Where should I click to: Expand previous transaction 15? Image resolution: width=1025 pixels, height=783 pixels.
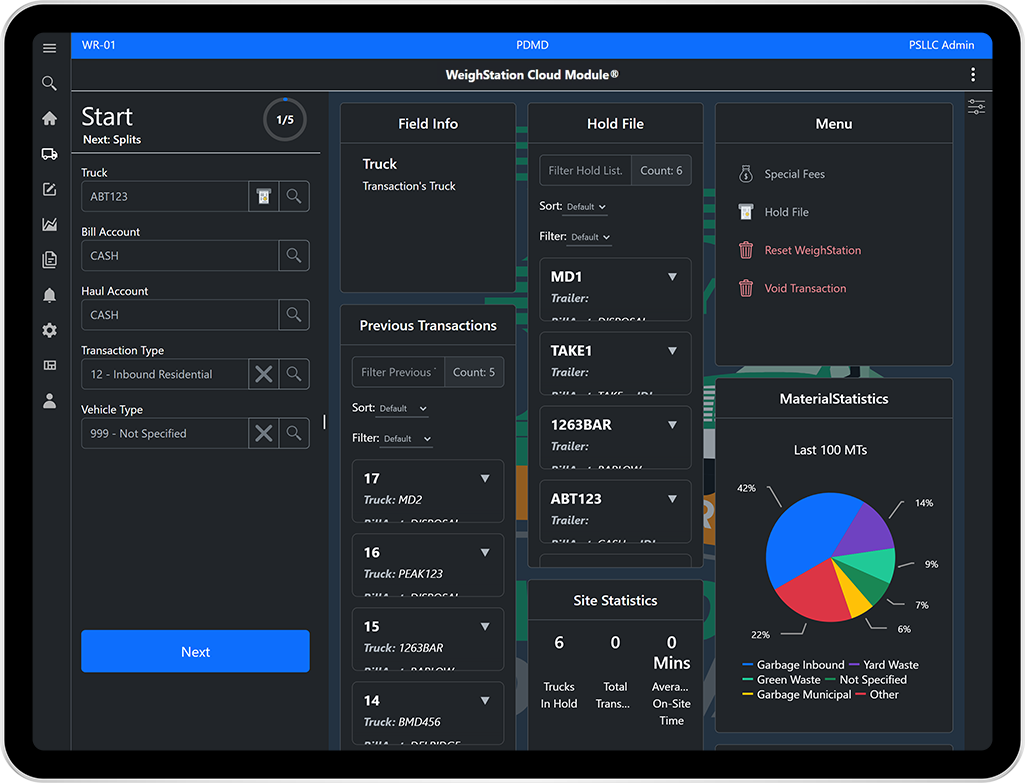pos(485,626)
